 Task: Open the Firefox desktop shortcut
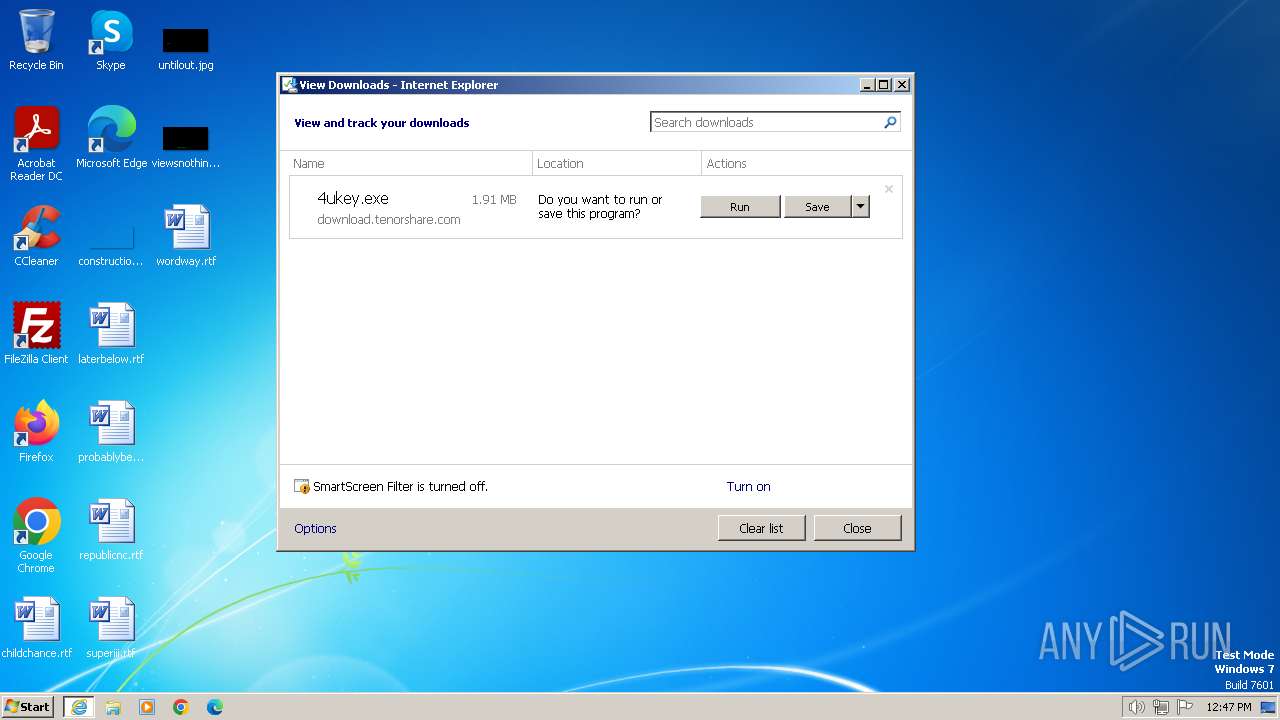[36, 432]
